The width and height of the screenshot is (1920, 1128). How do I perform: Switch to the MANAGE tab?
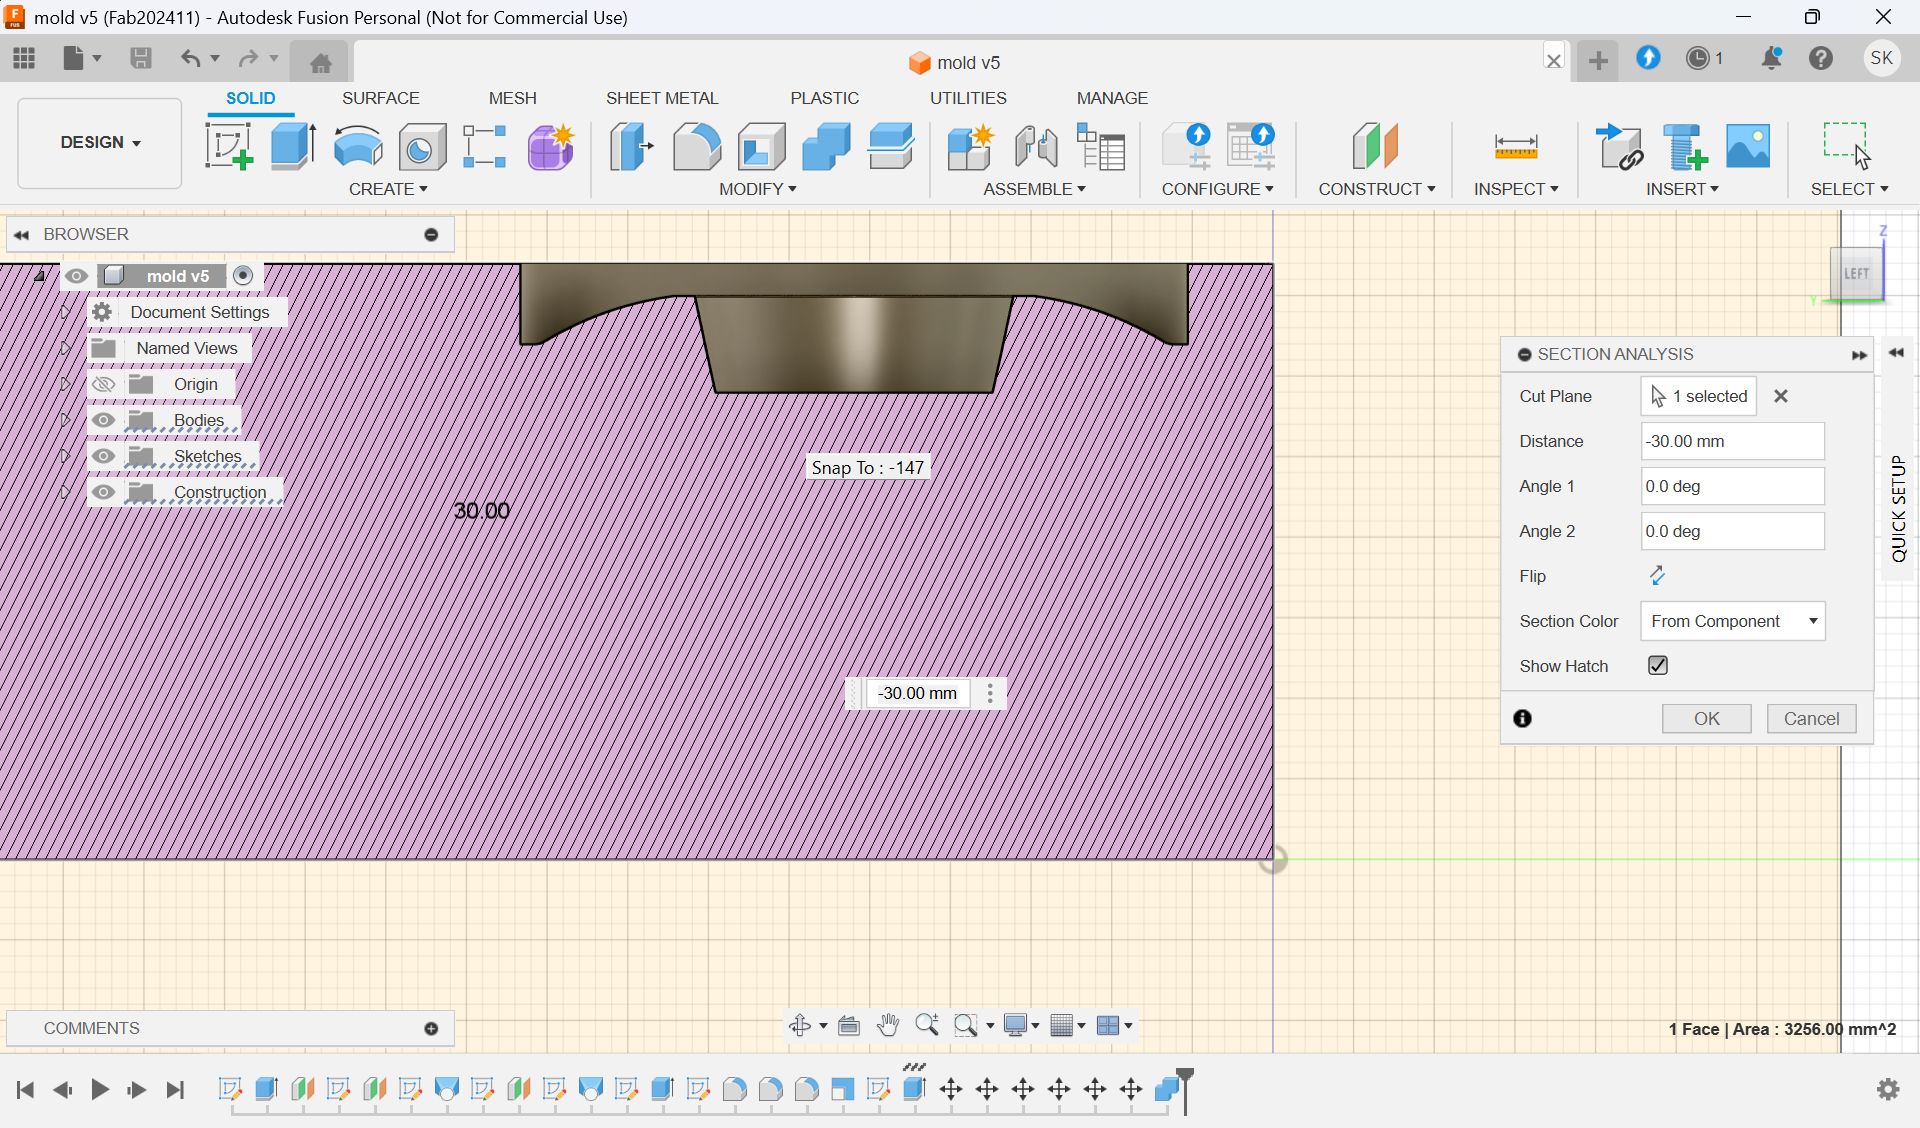[1112, 98]
